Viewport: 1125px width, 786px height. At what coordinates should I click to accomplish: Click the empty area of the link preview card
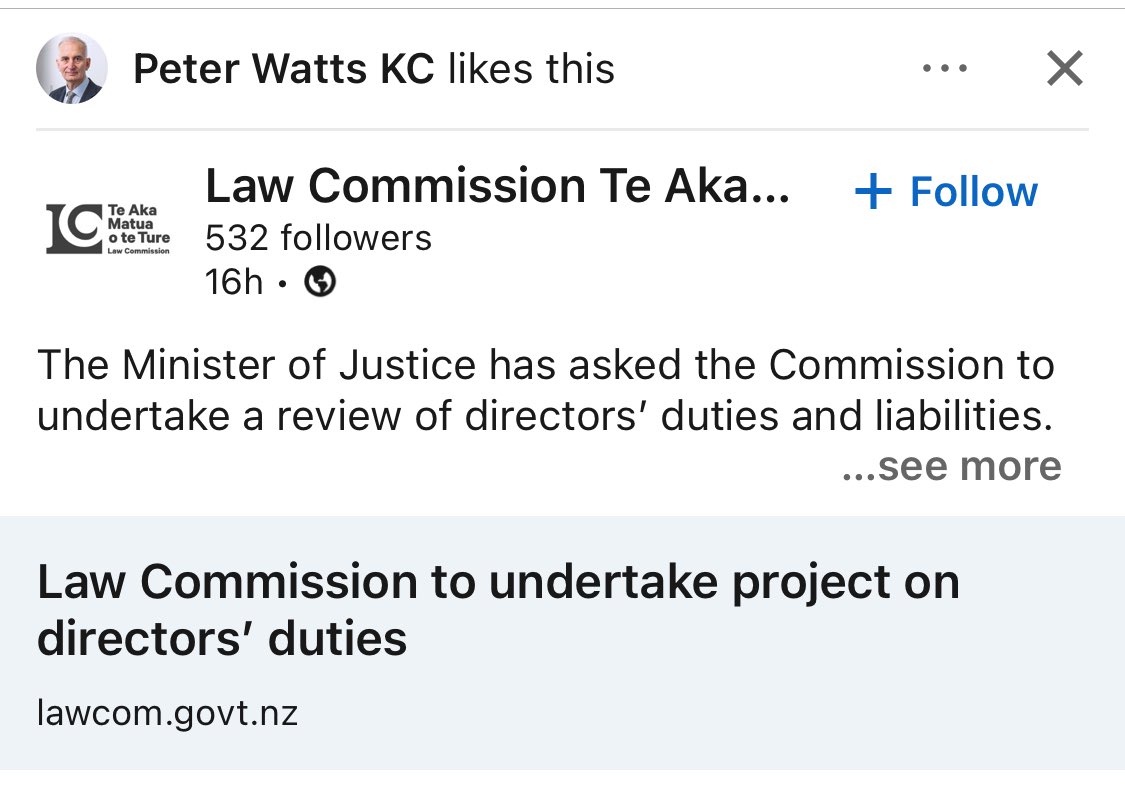[800, 700]
